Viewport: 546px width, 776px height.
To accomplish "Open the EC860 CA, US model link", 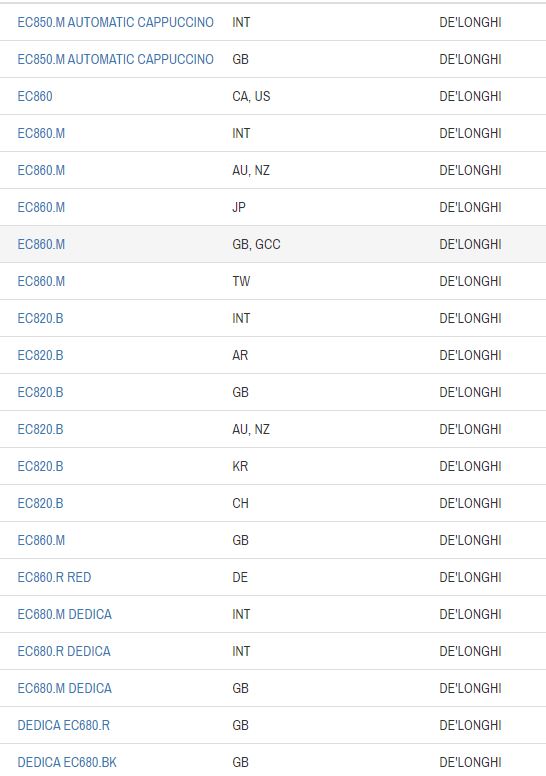I will (x=35, y=96).
